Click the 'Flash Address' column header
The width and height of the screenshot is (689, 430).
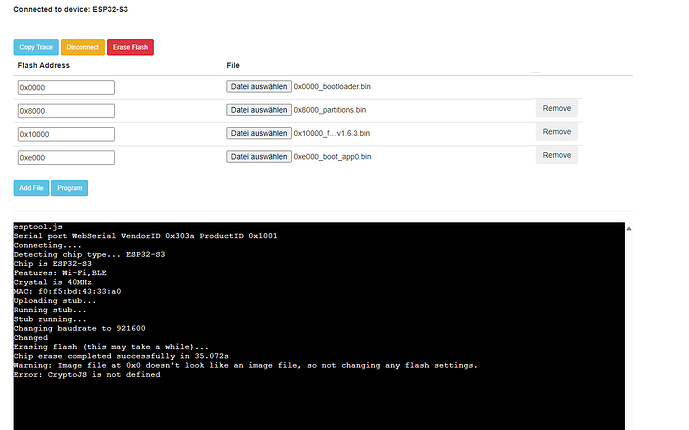(x=44, y=65)
